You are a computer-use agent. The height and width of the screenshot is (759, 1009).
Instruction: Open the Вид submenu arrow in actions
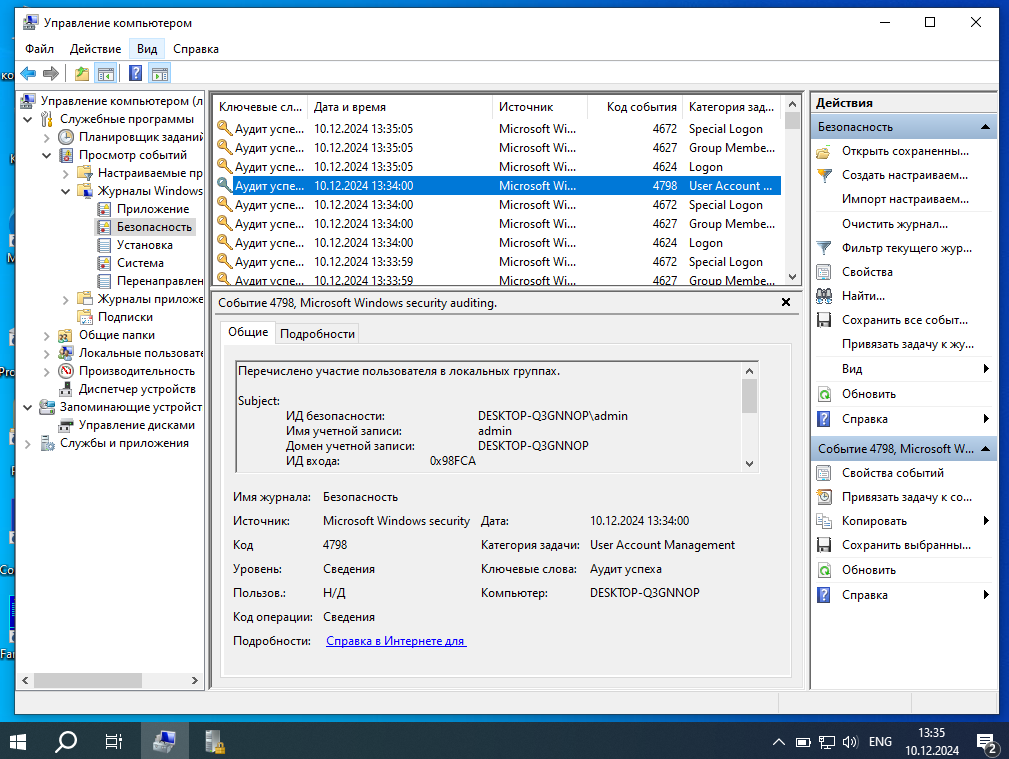click(986, 369)
